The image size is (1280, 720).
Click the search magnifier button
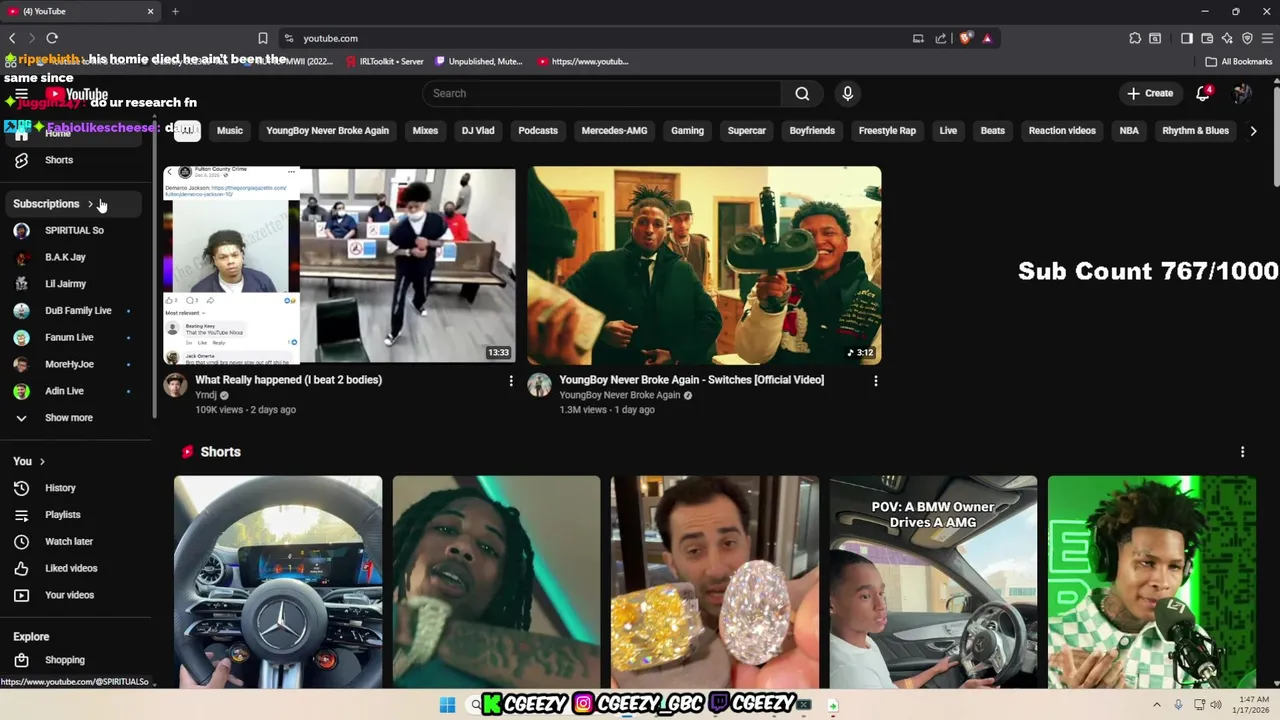tap(802, 93)
